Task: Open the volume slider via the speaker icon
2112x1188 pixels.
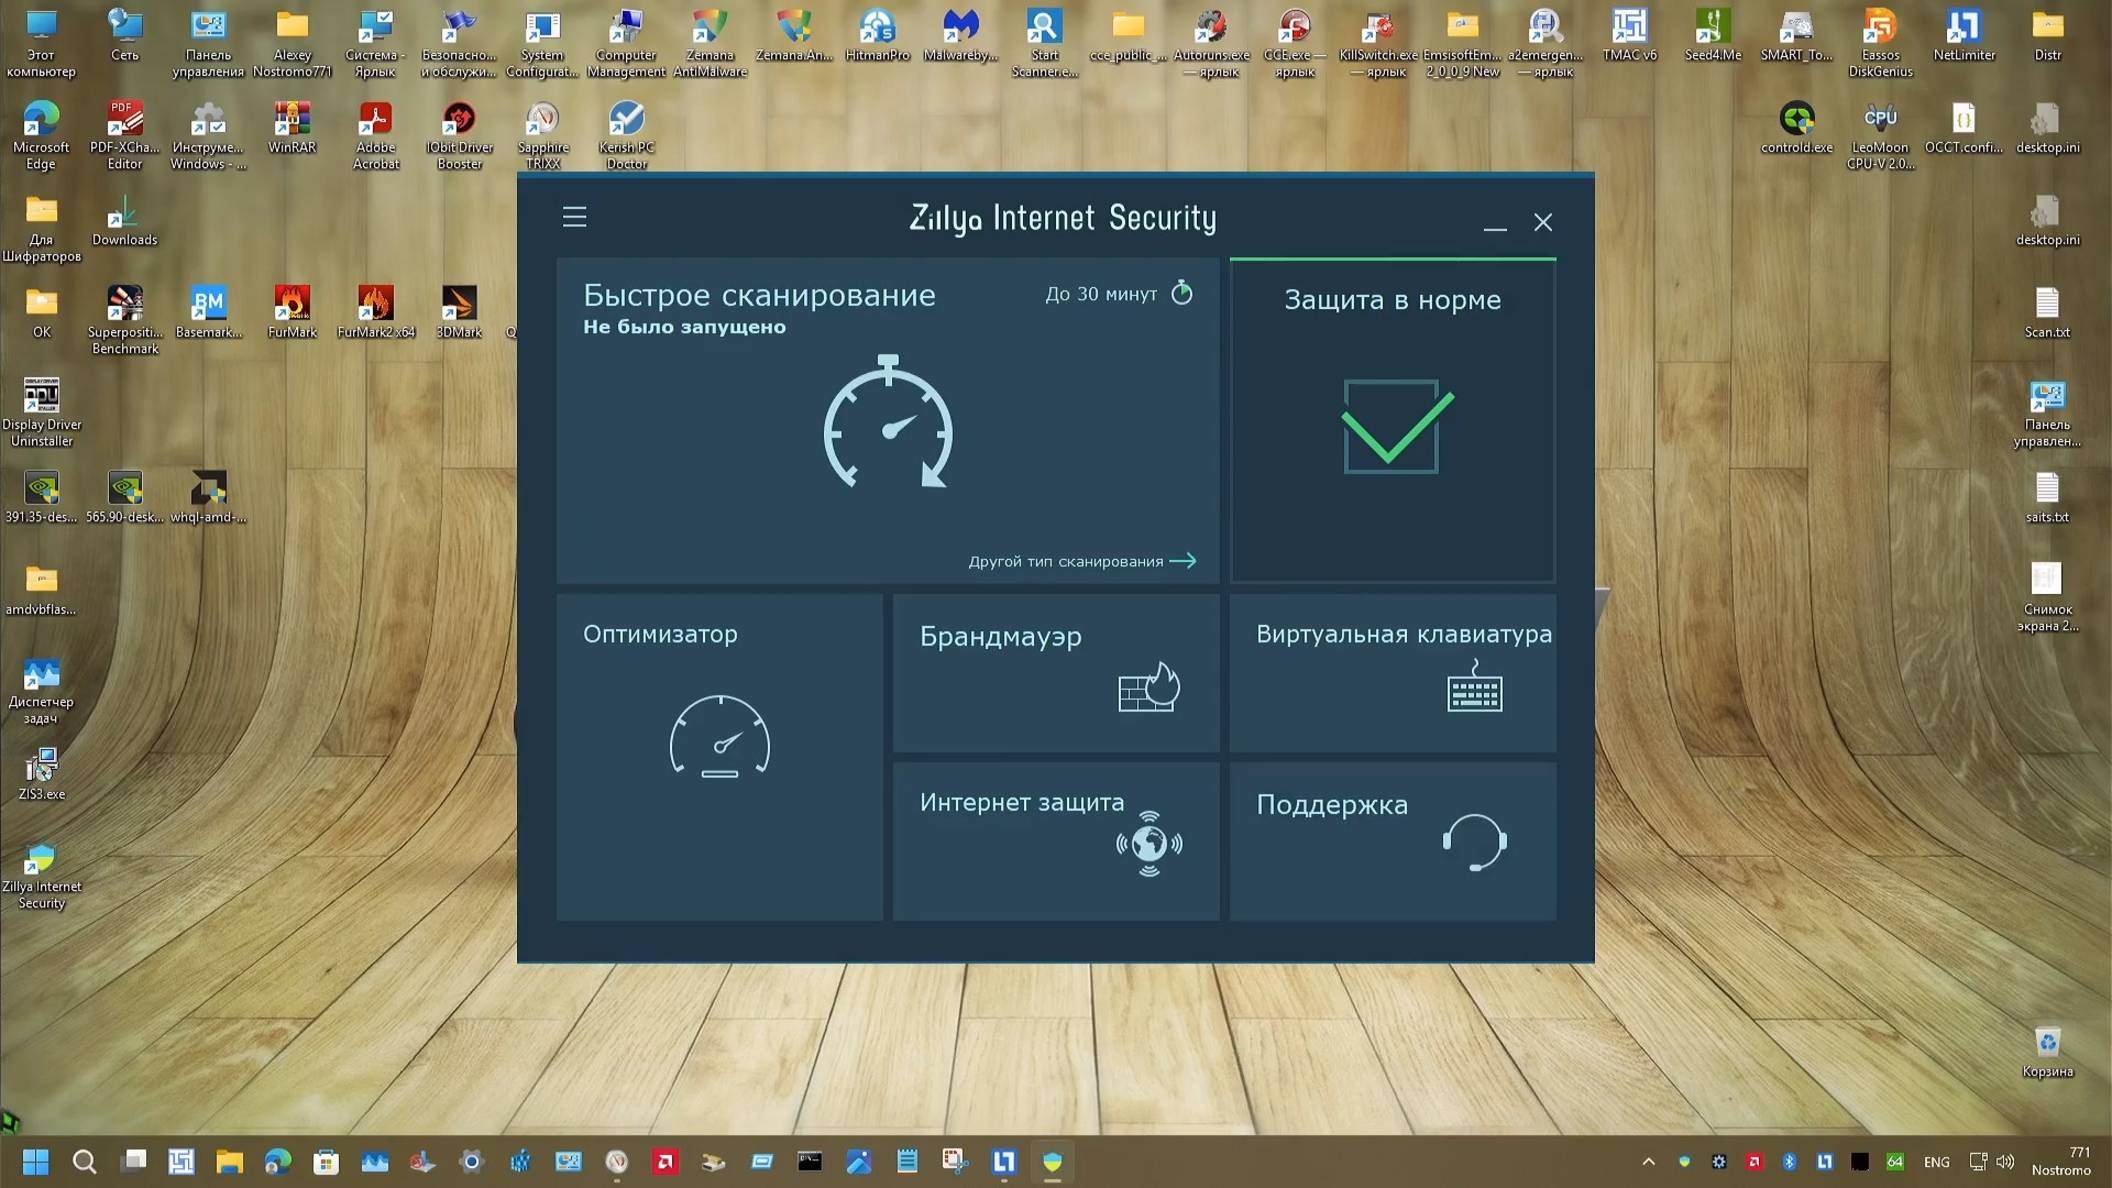Action: pyautogui.click(x=2004, y=1161)
